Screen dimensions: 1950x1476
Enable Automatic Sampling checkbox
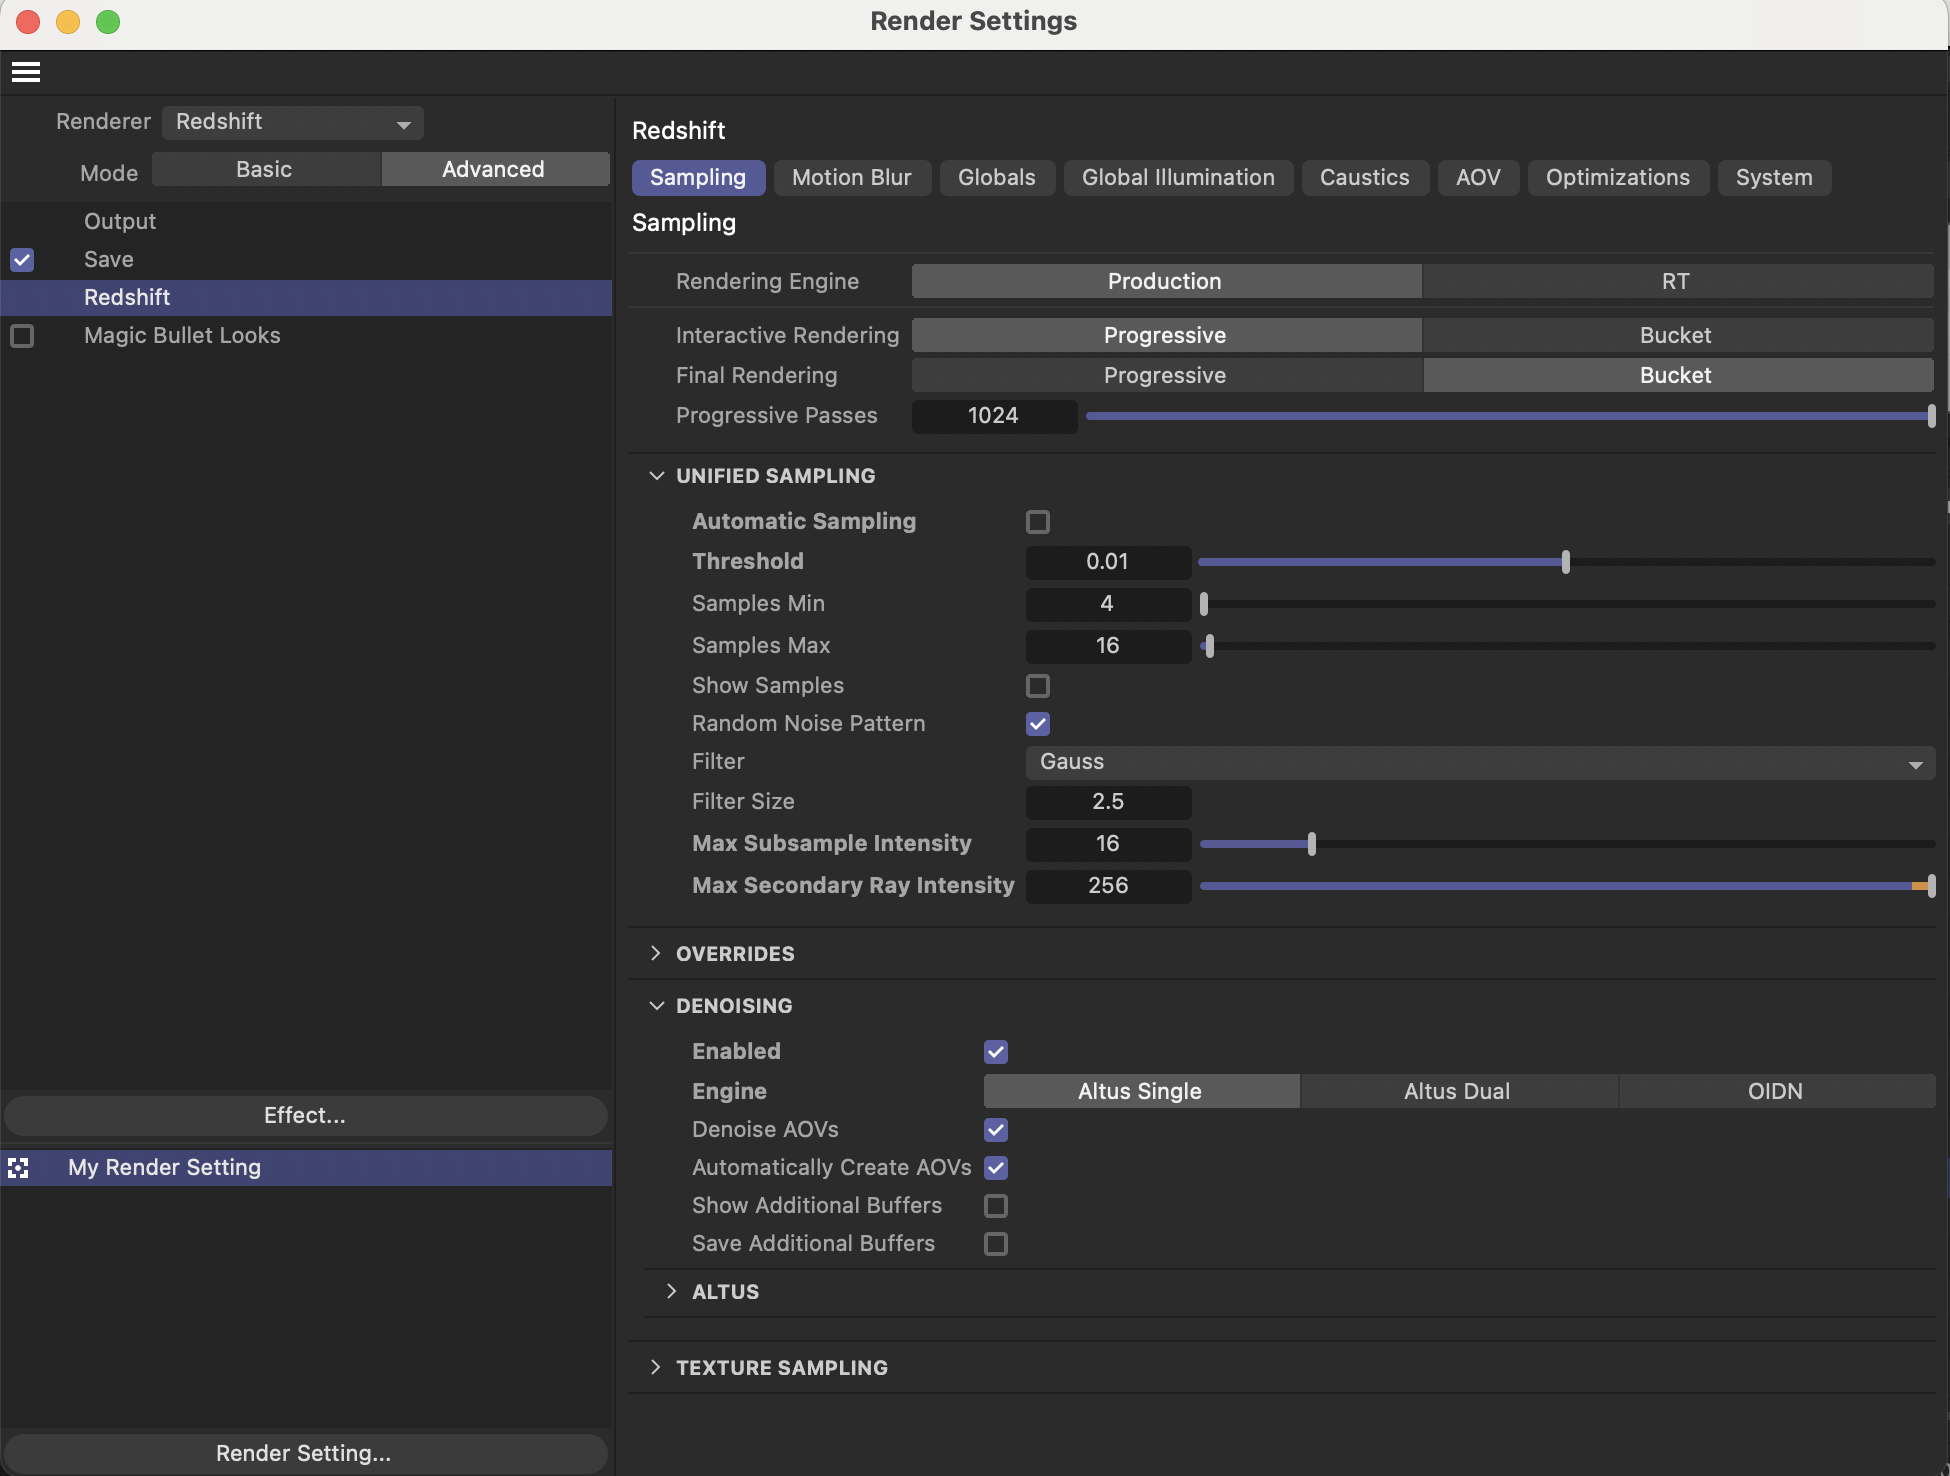(1038, 522)
